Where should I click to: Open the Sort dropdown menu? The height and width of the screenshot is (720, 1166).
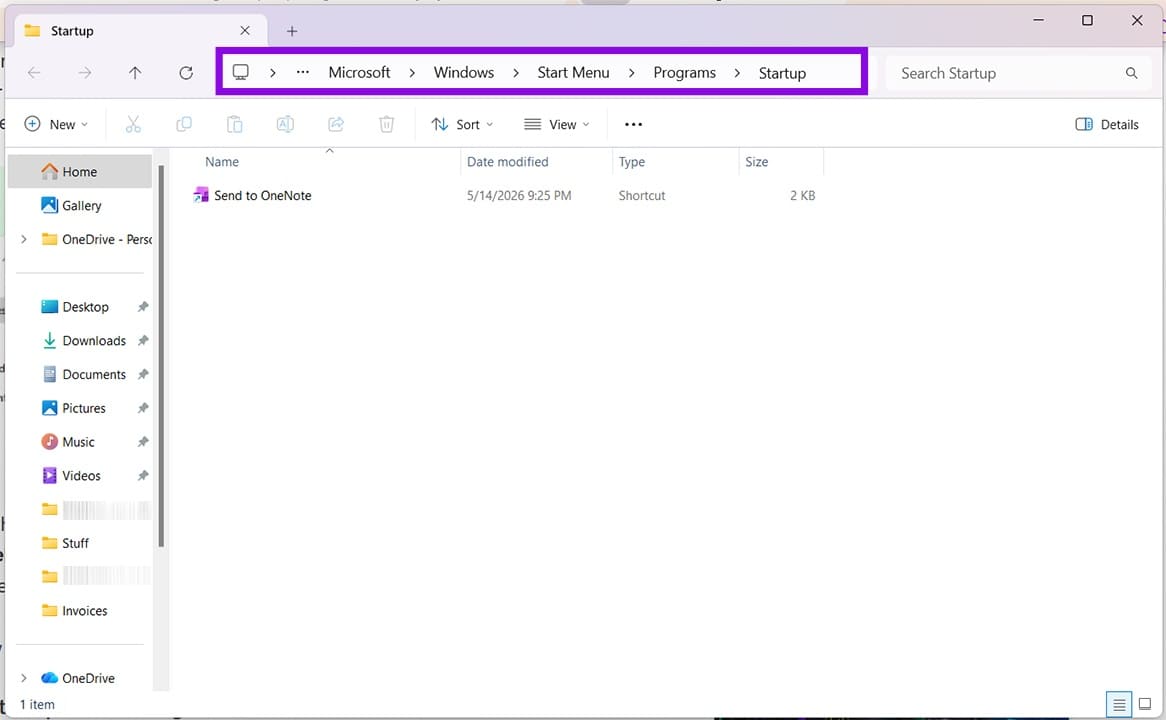[x=462, y=124]
